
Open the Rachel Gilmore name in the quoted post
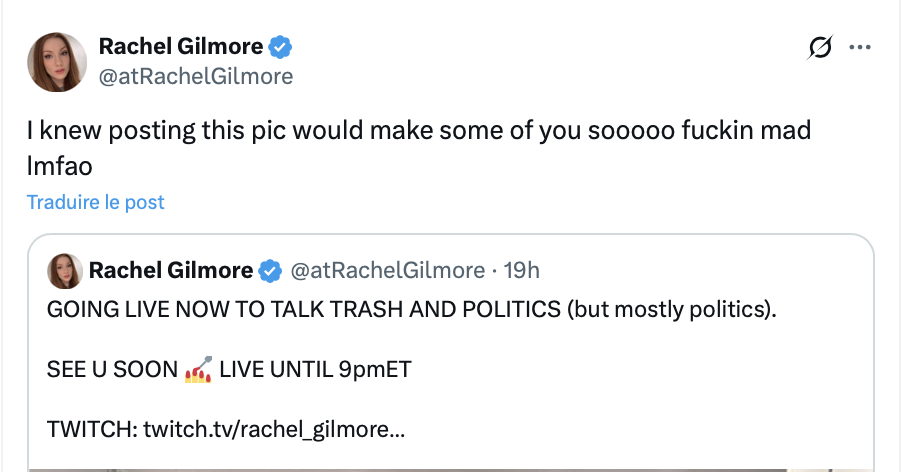click(x=171, y=270)
